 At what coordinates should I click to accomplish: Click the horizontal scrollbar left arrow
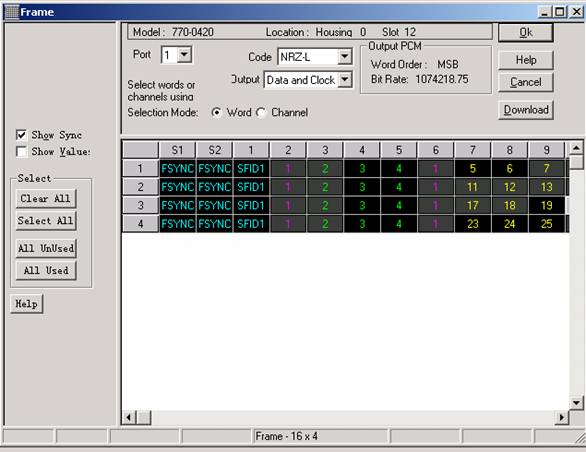pos(129,417)
